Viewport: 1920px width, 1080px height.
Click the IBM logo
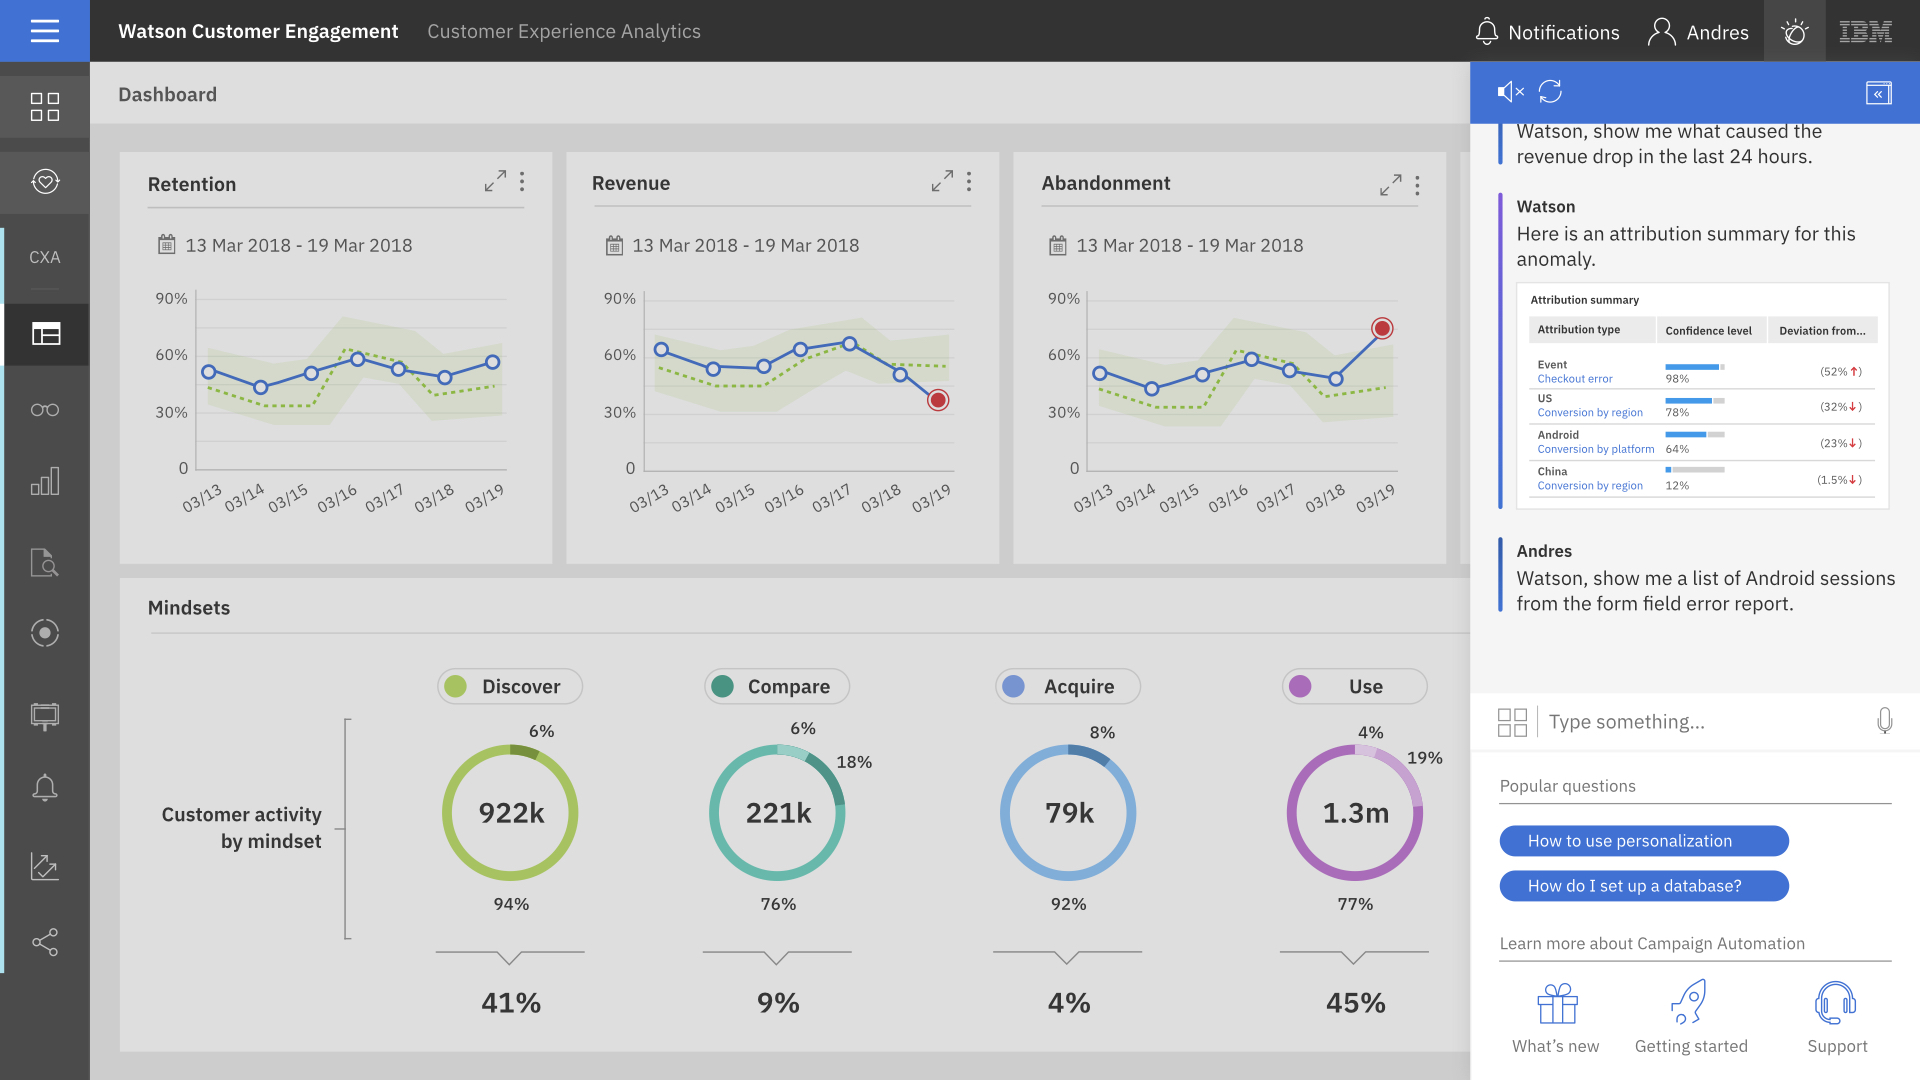point(1866,32)
